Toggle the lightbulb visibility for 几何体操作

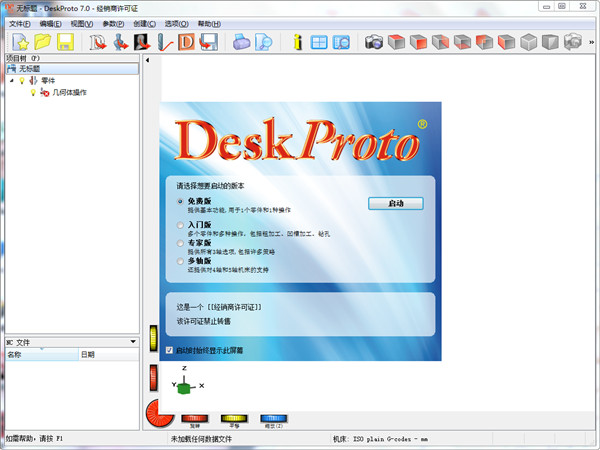point(33,92)
